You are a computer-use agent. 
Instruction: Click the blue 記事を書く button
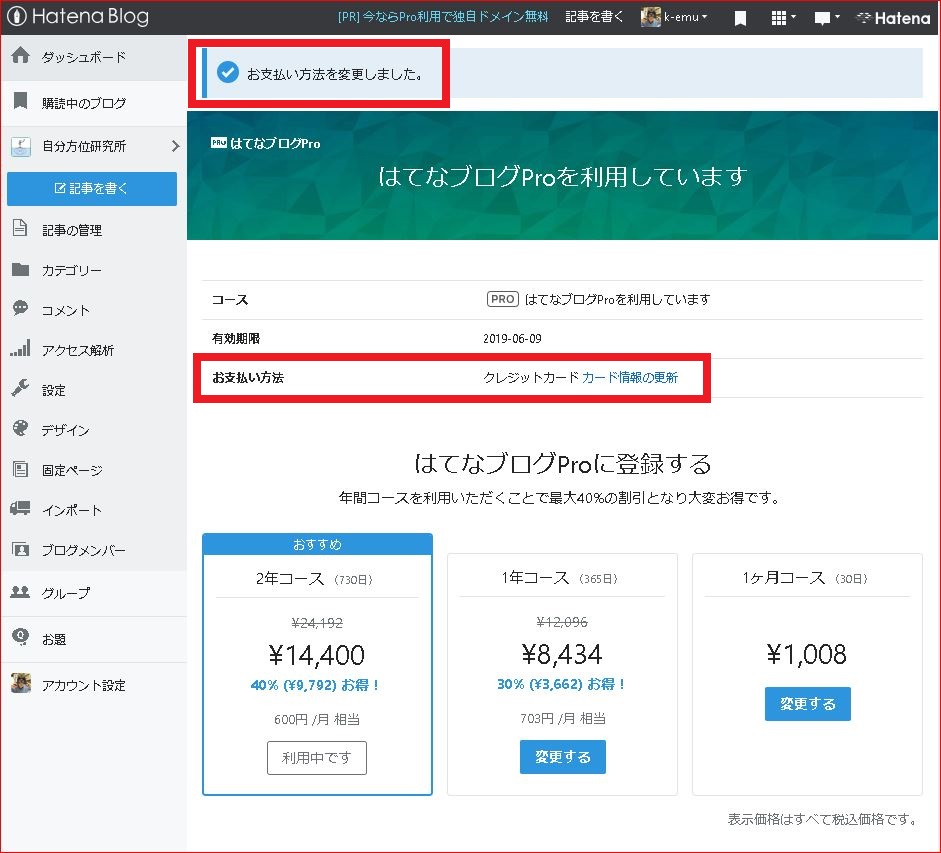92,188
